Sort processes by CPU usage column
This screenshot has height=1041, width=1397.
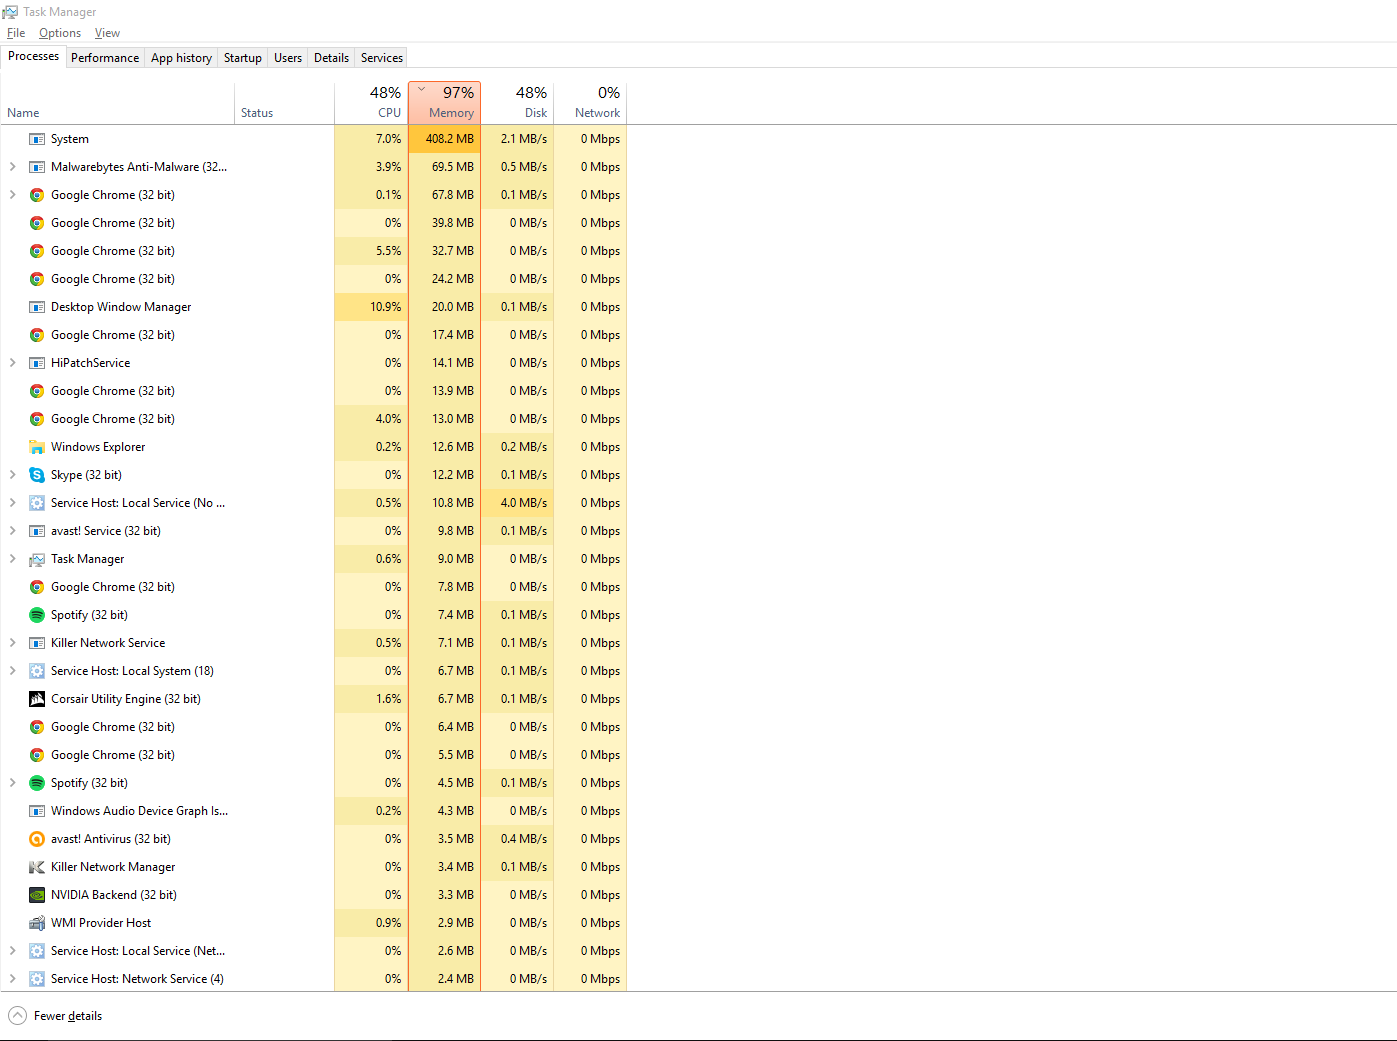[371, 103]
